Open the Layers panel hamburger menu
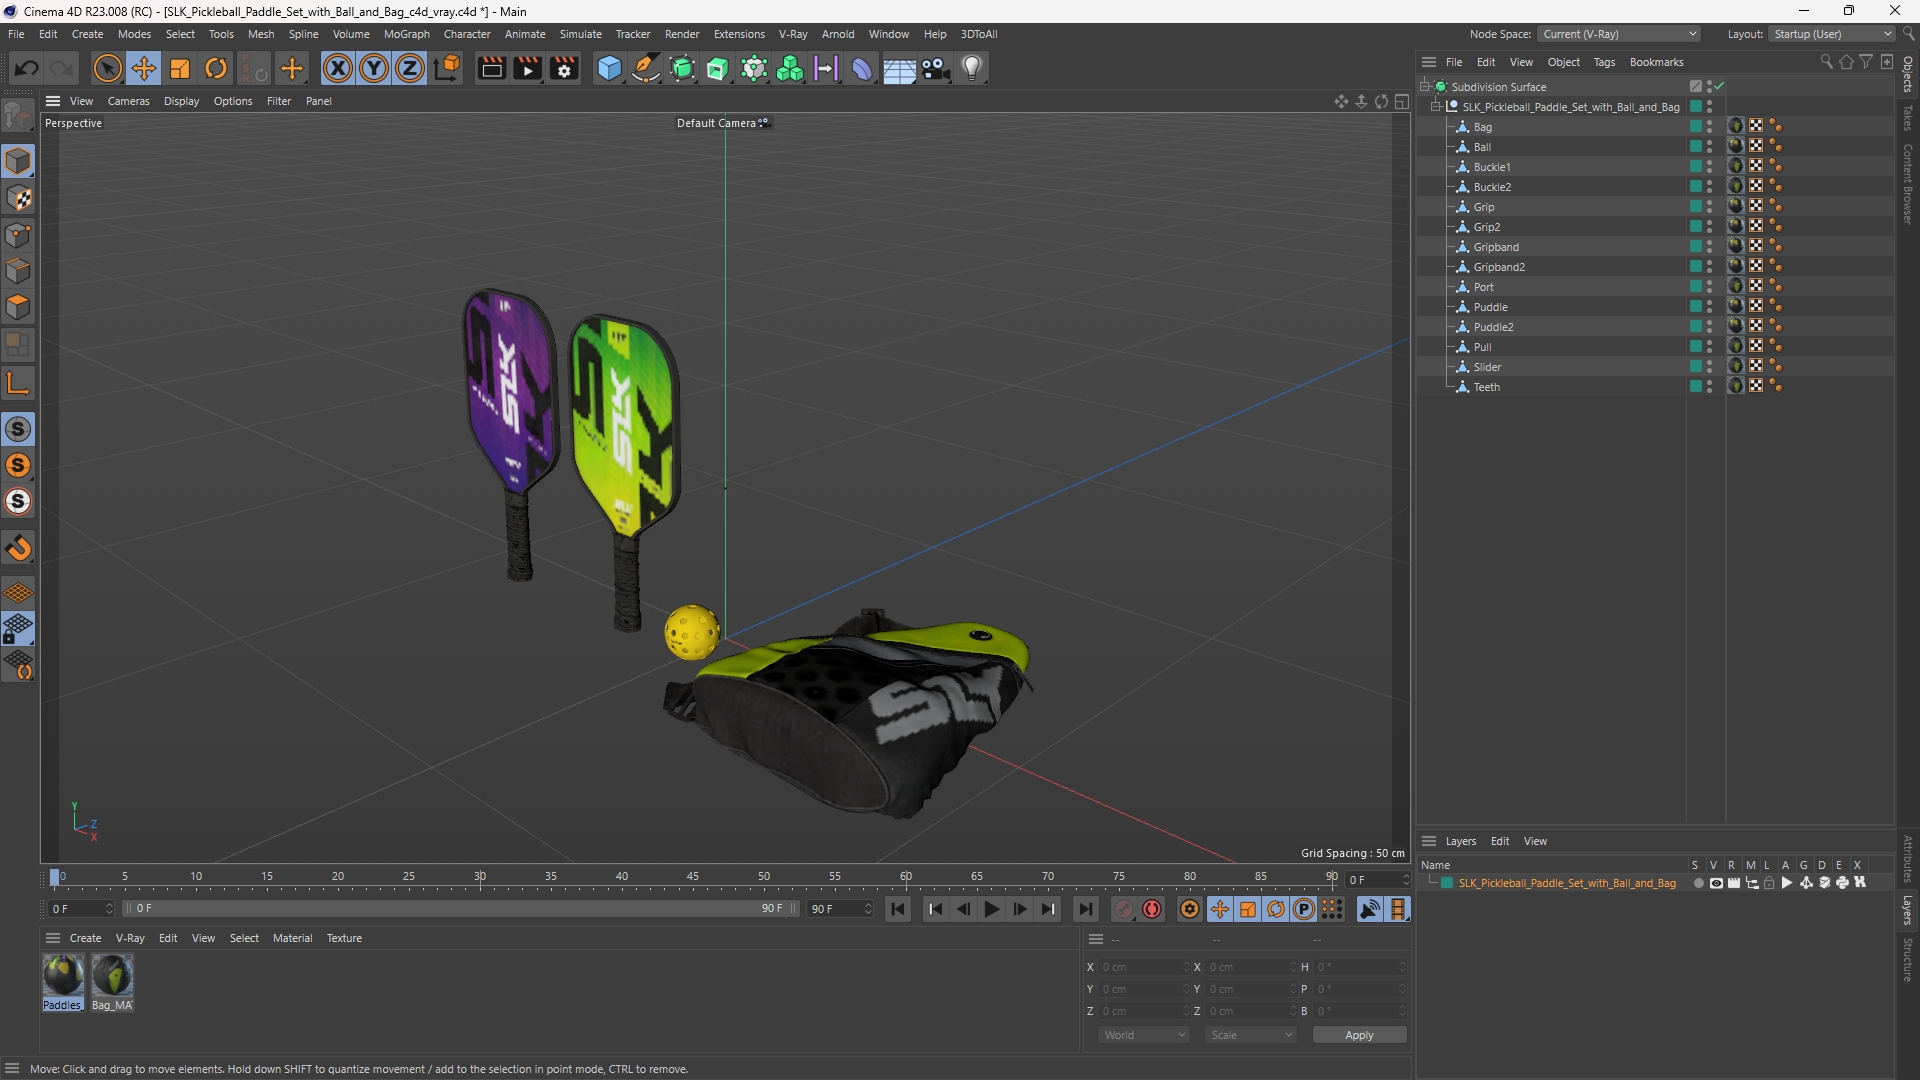Viewport: 1920px width, 1080px height. point(1429,841)
